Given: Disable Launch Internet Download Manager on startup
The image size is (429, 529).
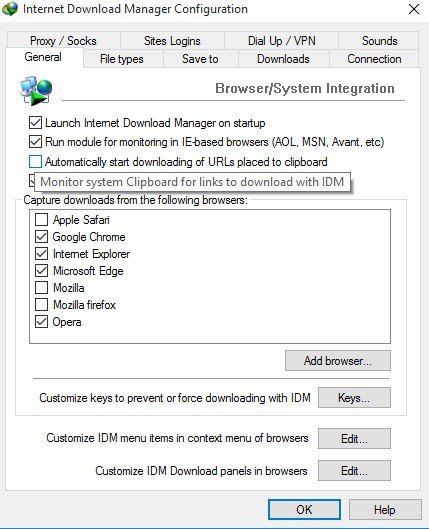Looking at the screenshot, I should click(x=35, y=123).
